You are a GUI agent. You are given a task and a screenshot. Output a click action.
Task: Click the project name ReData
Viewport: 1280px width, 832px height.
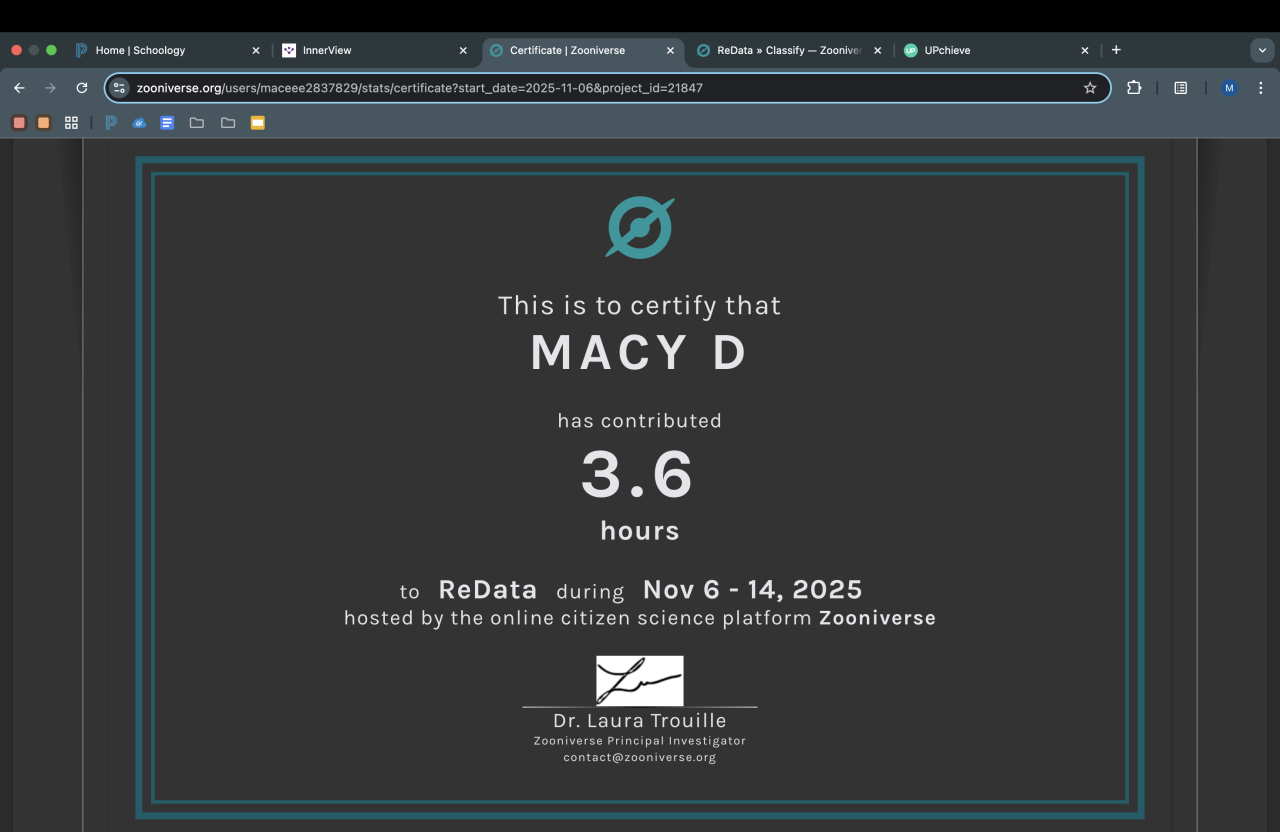(x=488, y=590)
